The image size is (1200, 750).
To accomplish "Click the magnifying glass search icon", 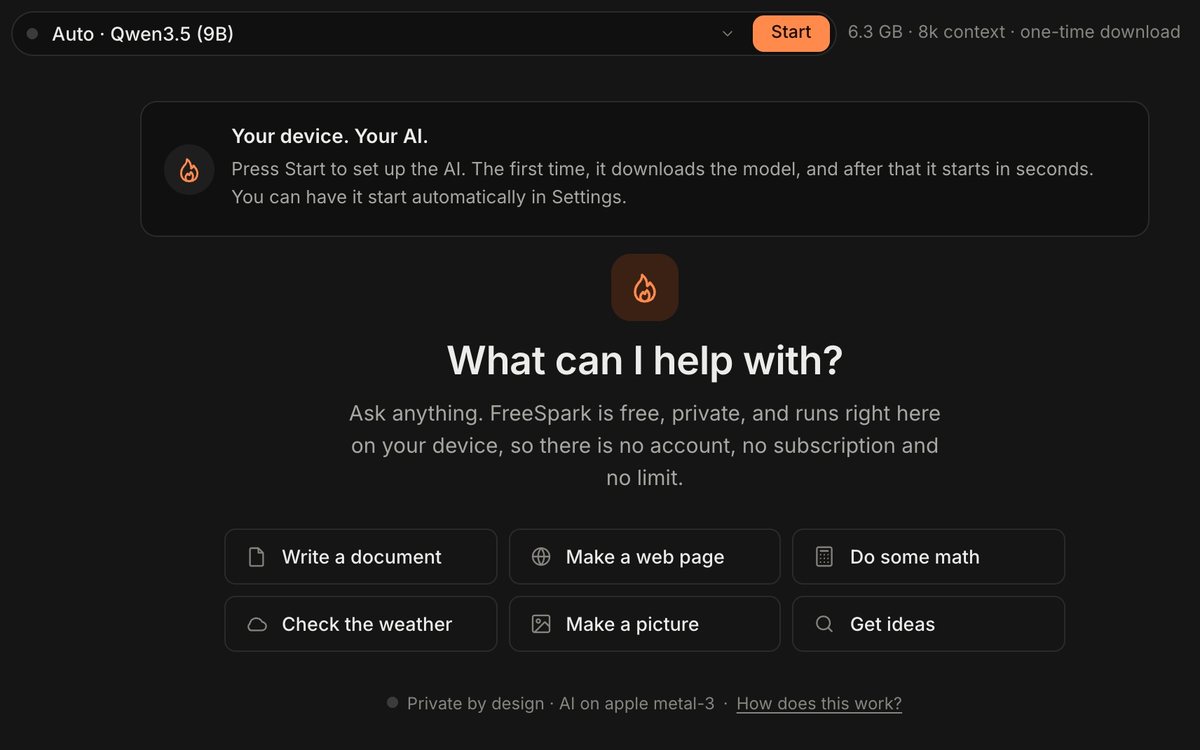I will (x=824, y=624).
